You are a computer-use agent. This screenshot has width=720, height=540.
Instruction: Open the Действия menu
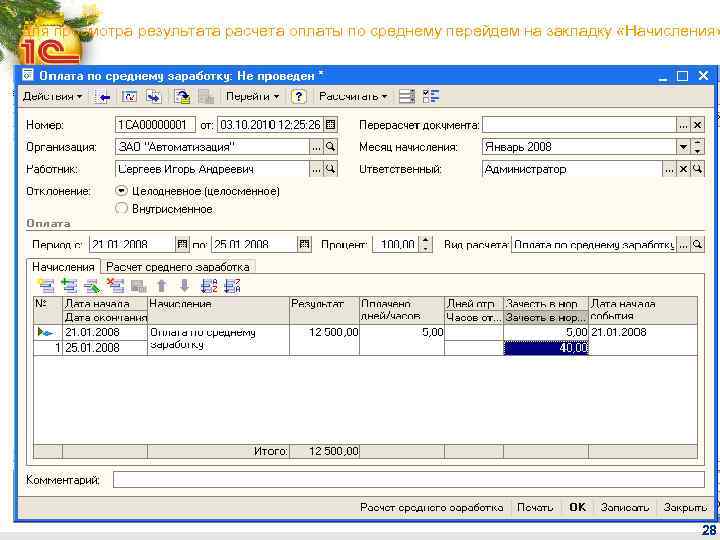coord(53,96)
